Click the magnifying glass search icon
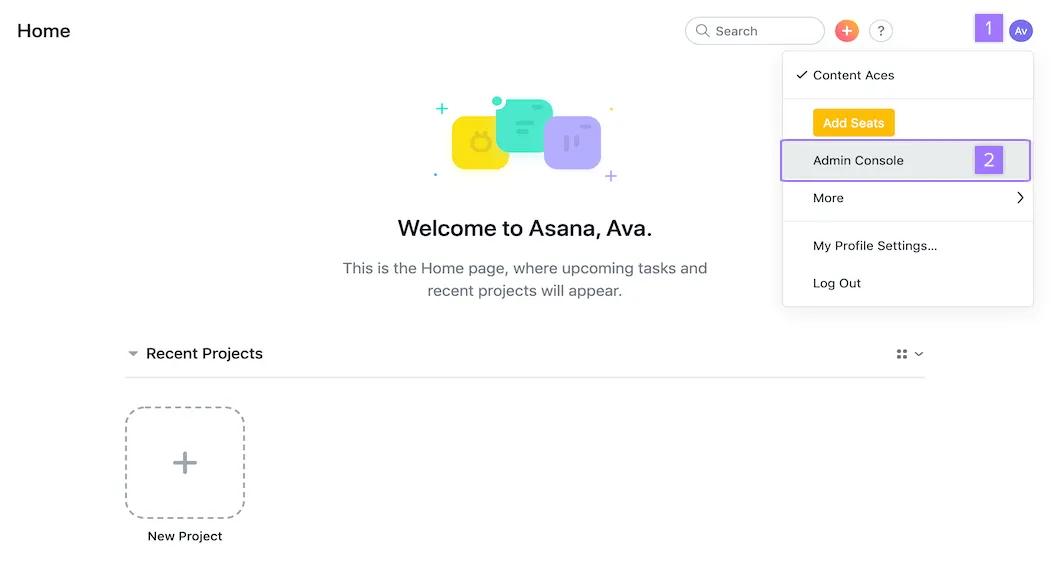 pos(703,31)
